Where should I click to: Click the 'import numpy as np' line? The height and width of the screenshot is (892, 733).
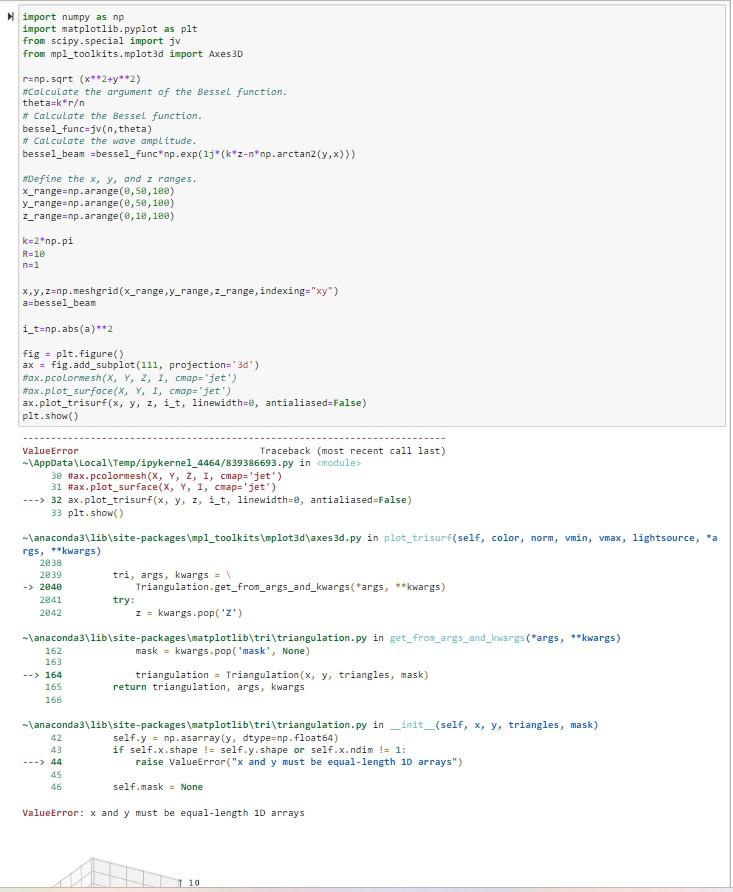click(73, 17)
